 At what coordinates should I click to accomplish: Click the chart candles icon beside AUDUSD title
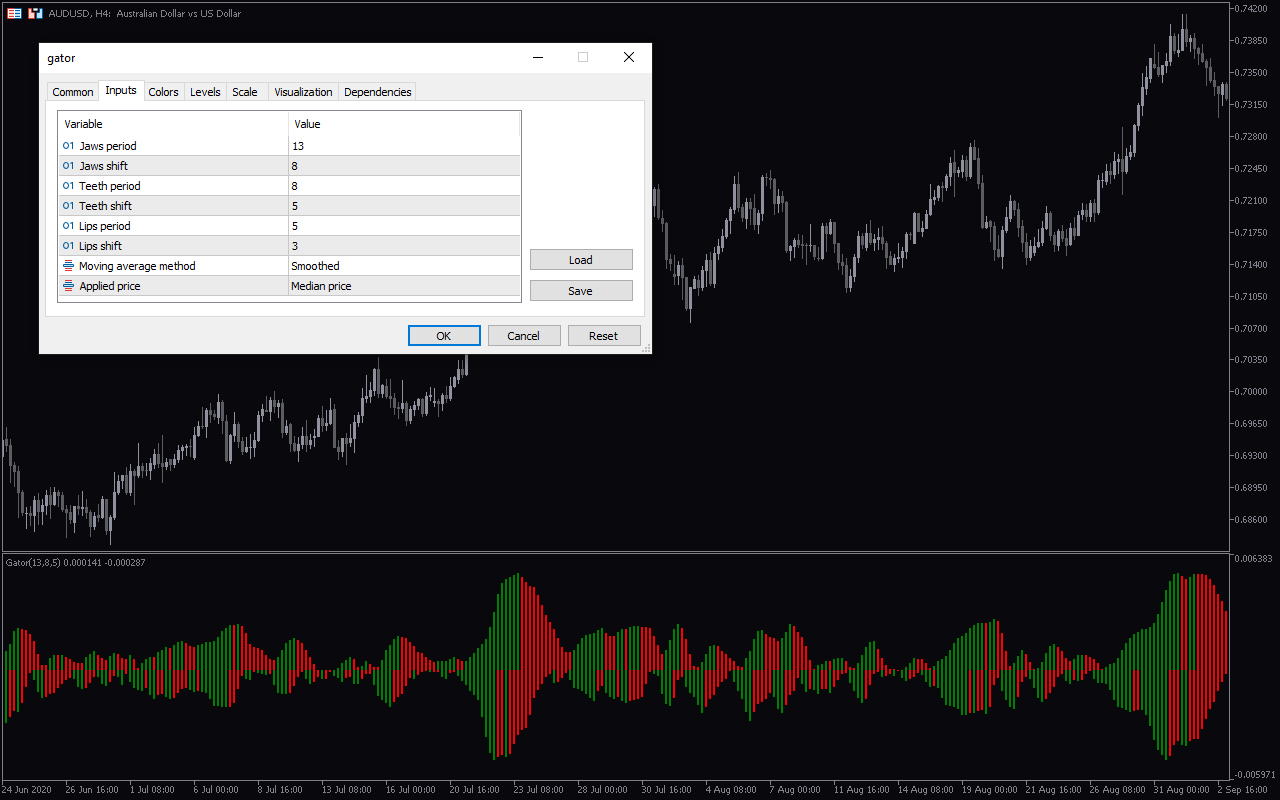click(36, 14)
